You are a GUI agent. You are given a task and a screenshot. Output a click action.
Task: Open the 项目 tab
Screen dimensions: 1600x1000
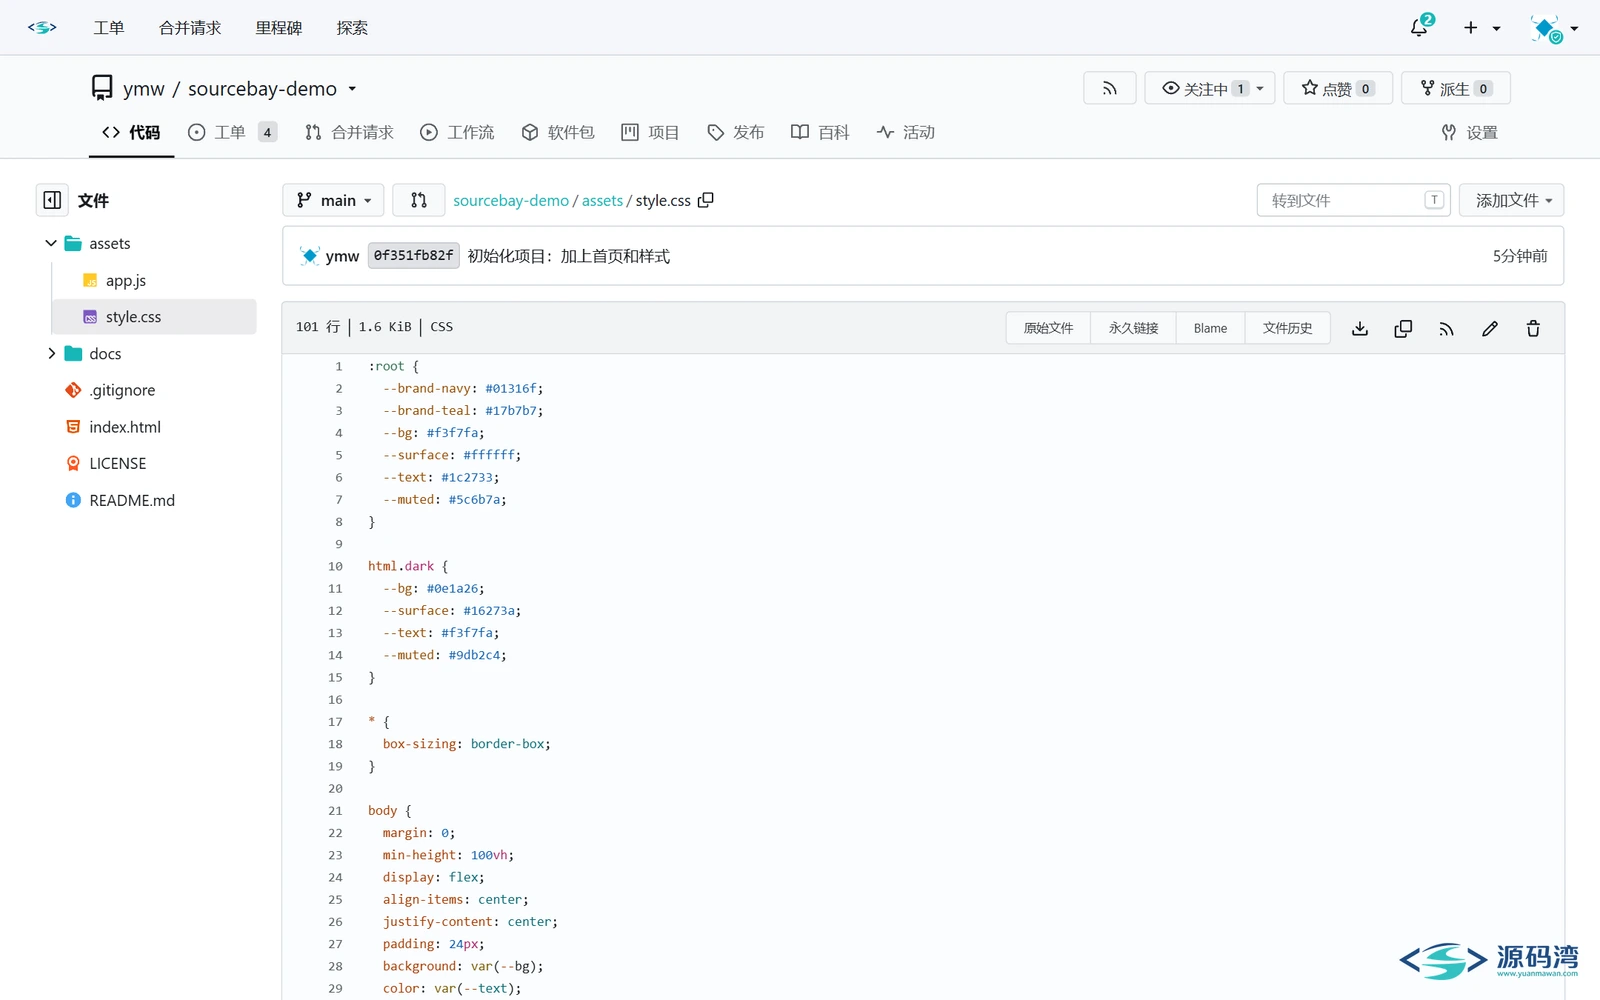[650, 132]
